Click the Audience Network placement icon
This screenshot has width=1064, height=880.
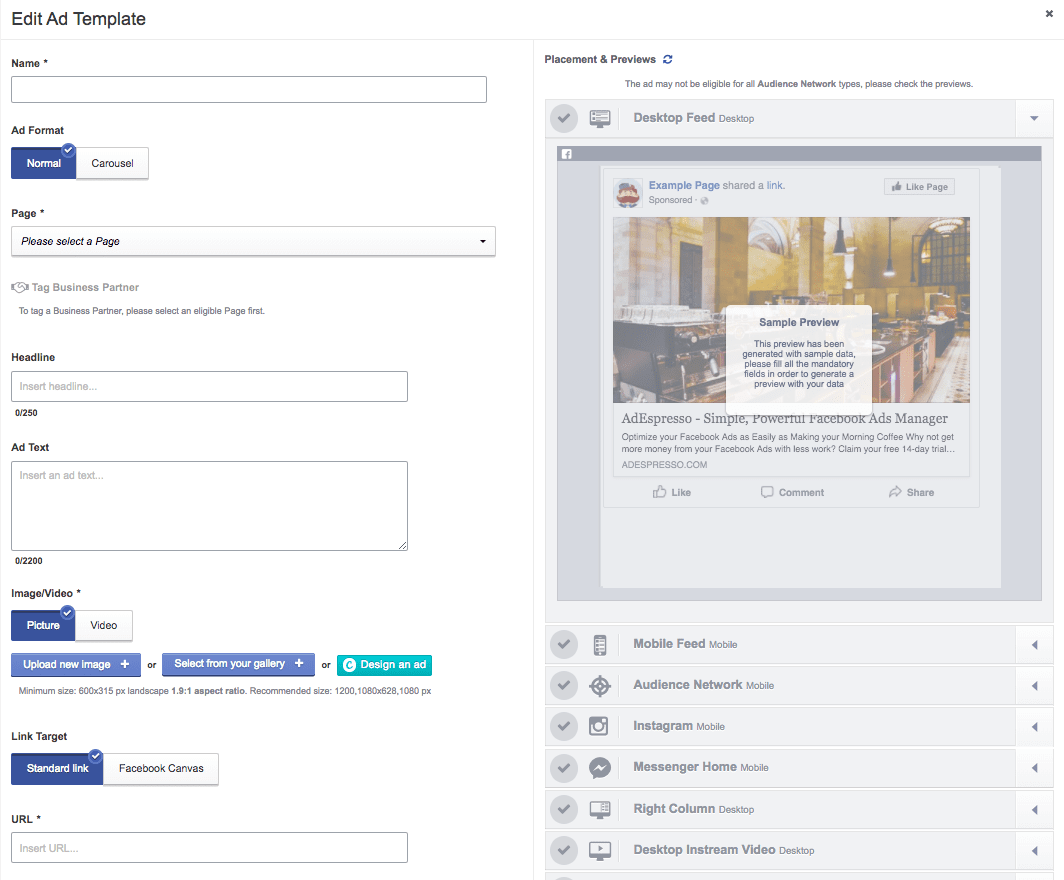click(x=599, y=685)
